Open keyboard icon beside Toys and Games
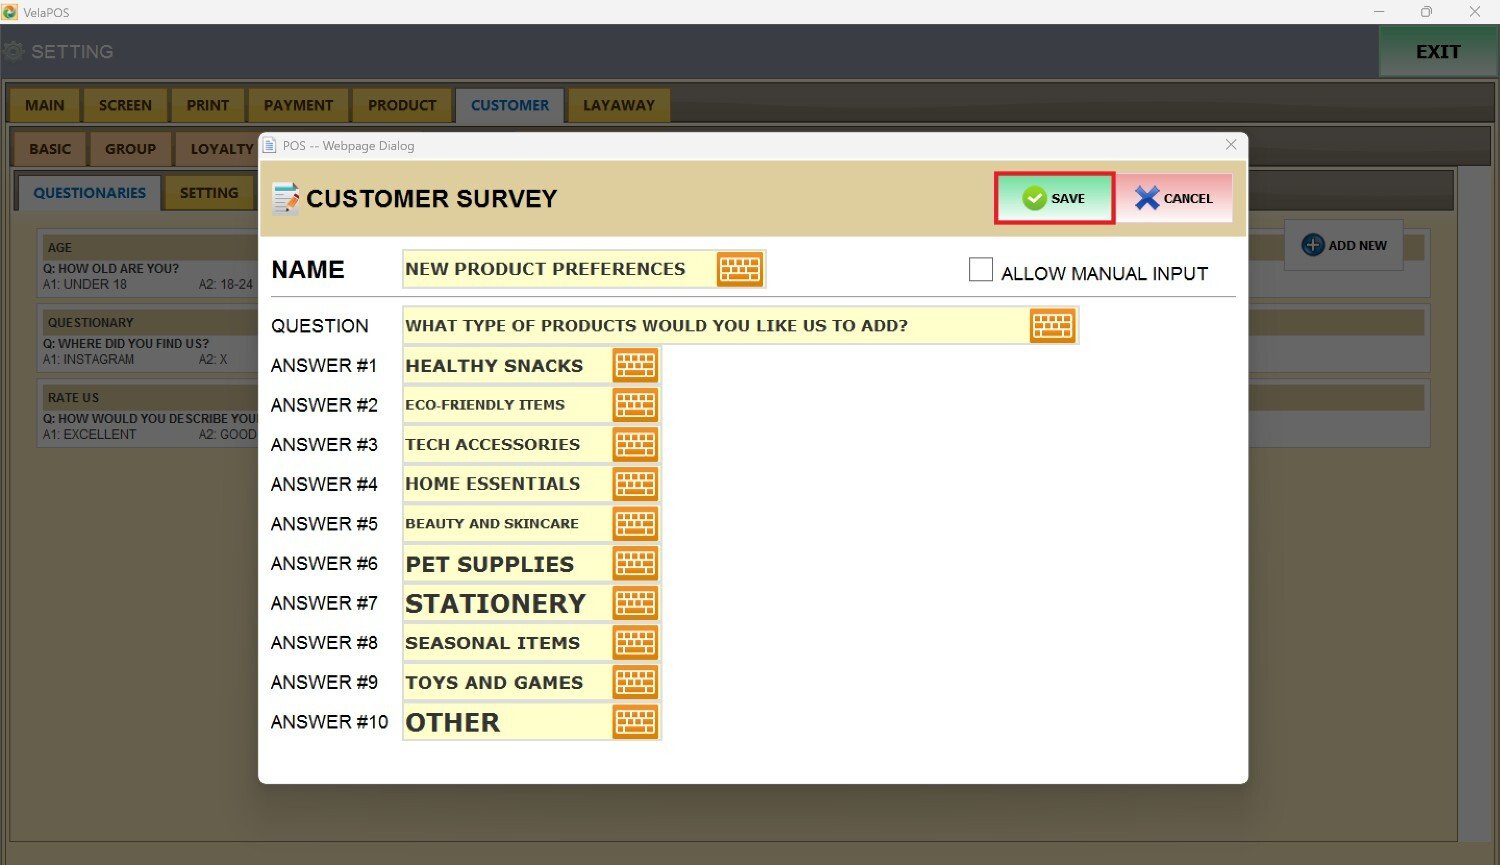 [x=635, y=682]
